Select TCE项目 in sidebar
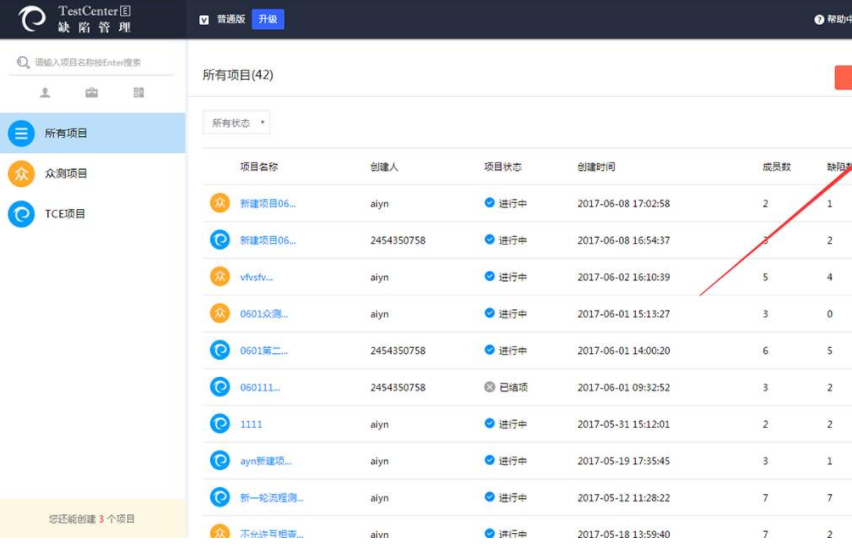Image resolution: width=852 pixels, height=554 pixels. coord(92,214)
